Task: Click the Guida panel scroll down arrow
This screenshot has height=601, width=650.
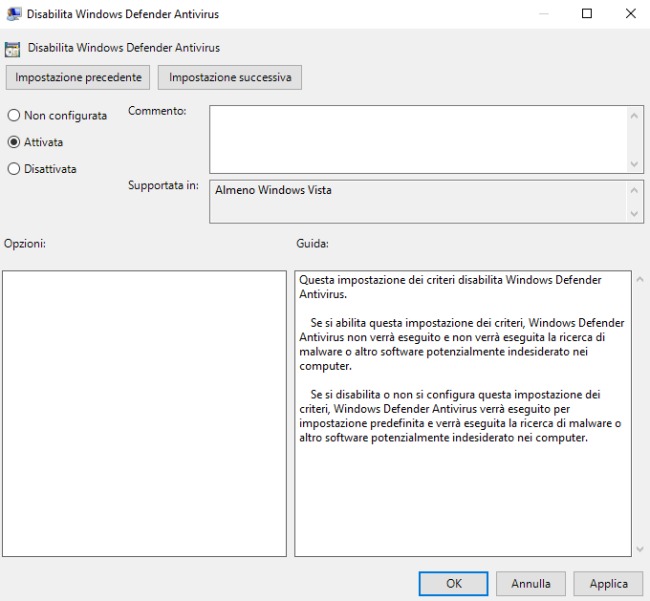Action: [640, 549]
